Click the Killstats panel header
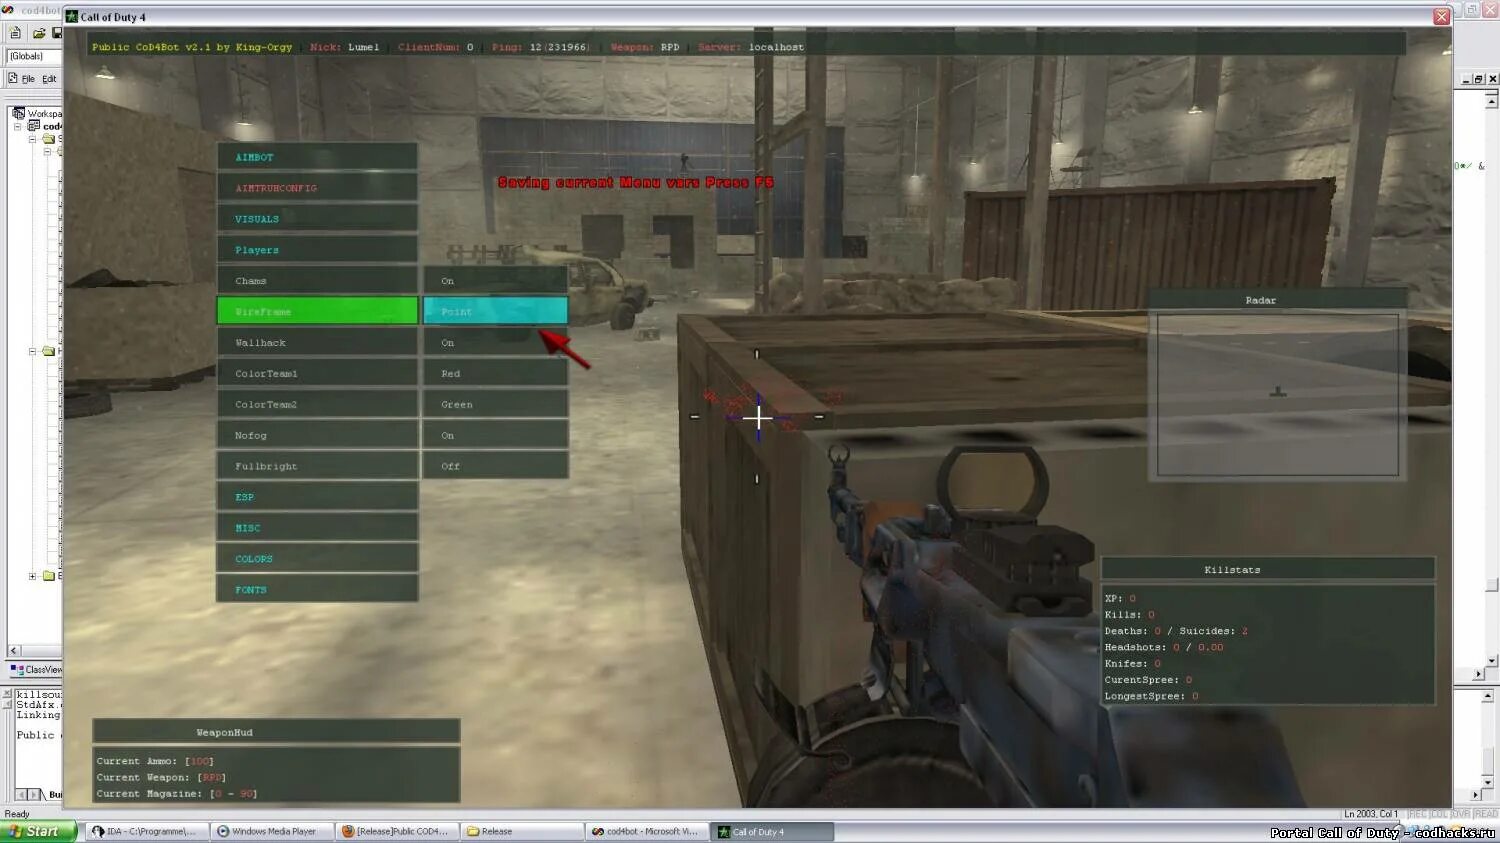 [x=1267, y=569]
